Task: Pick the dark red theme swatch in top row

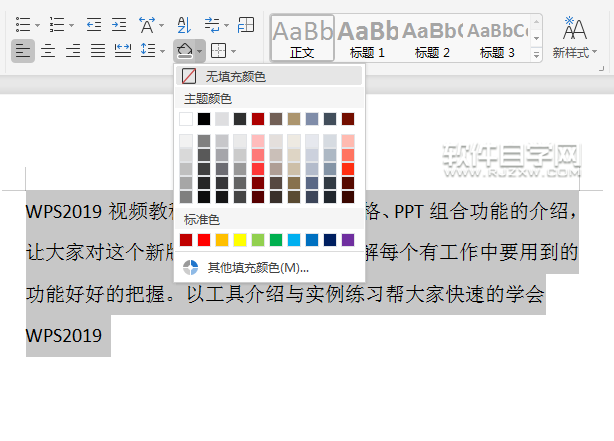Action: 258,119
